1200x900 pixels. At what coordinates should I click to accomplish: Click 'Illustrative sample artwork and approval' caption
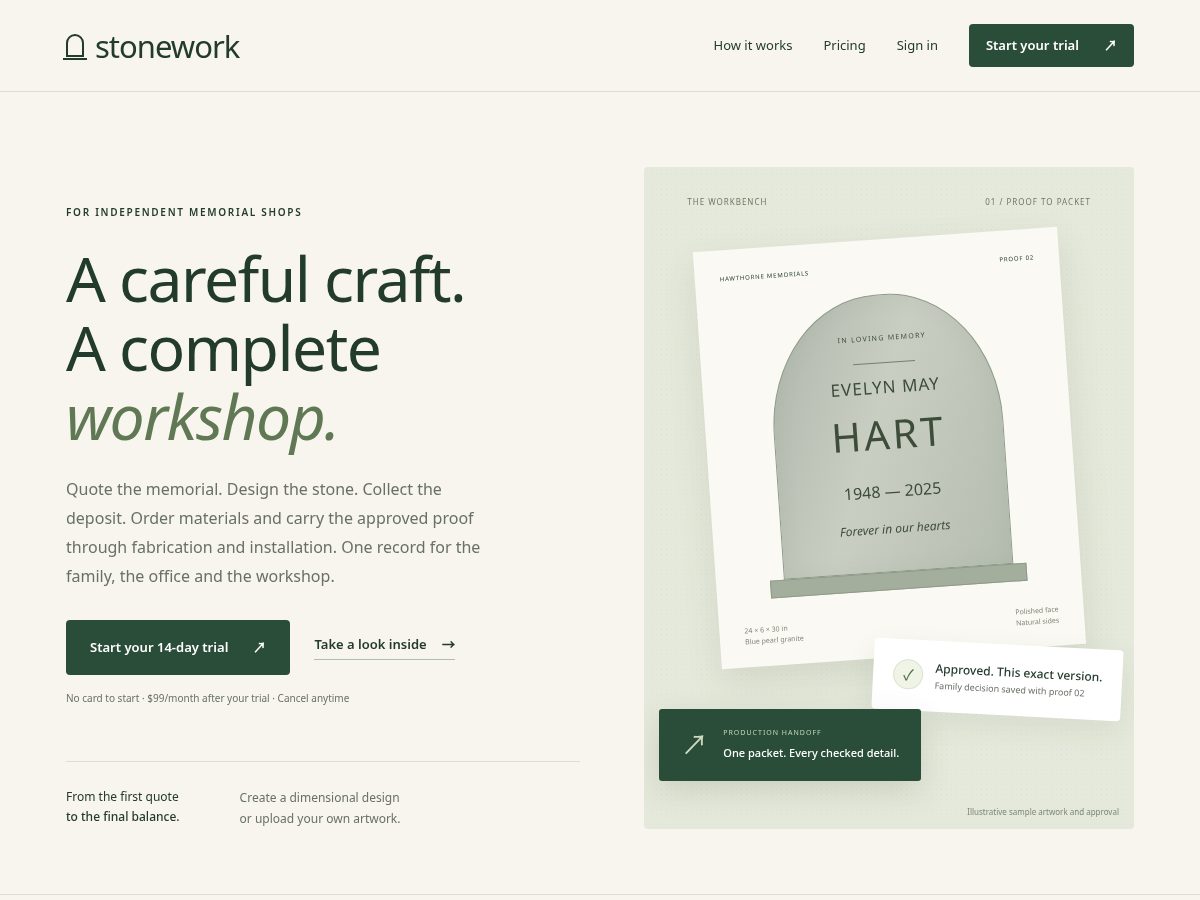coord(1043,812)
